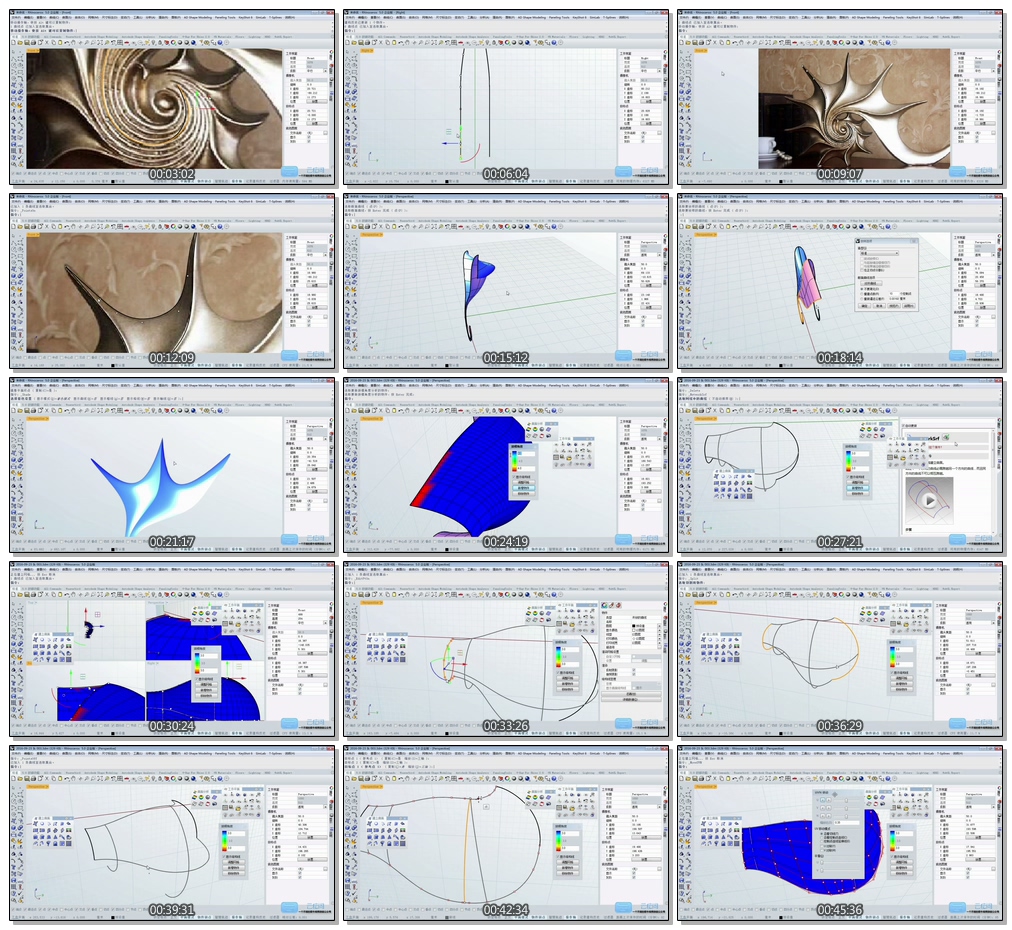
Task: Open the frame stamped 00:06:04
Action: click(506, 97)
